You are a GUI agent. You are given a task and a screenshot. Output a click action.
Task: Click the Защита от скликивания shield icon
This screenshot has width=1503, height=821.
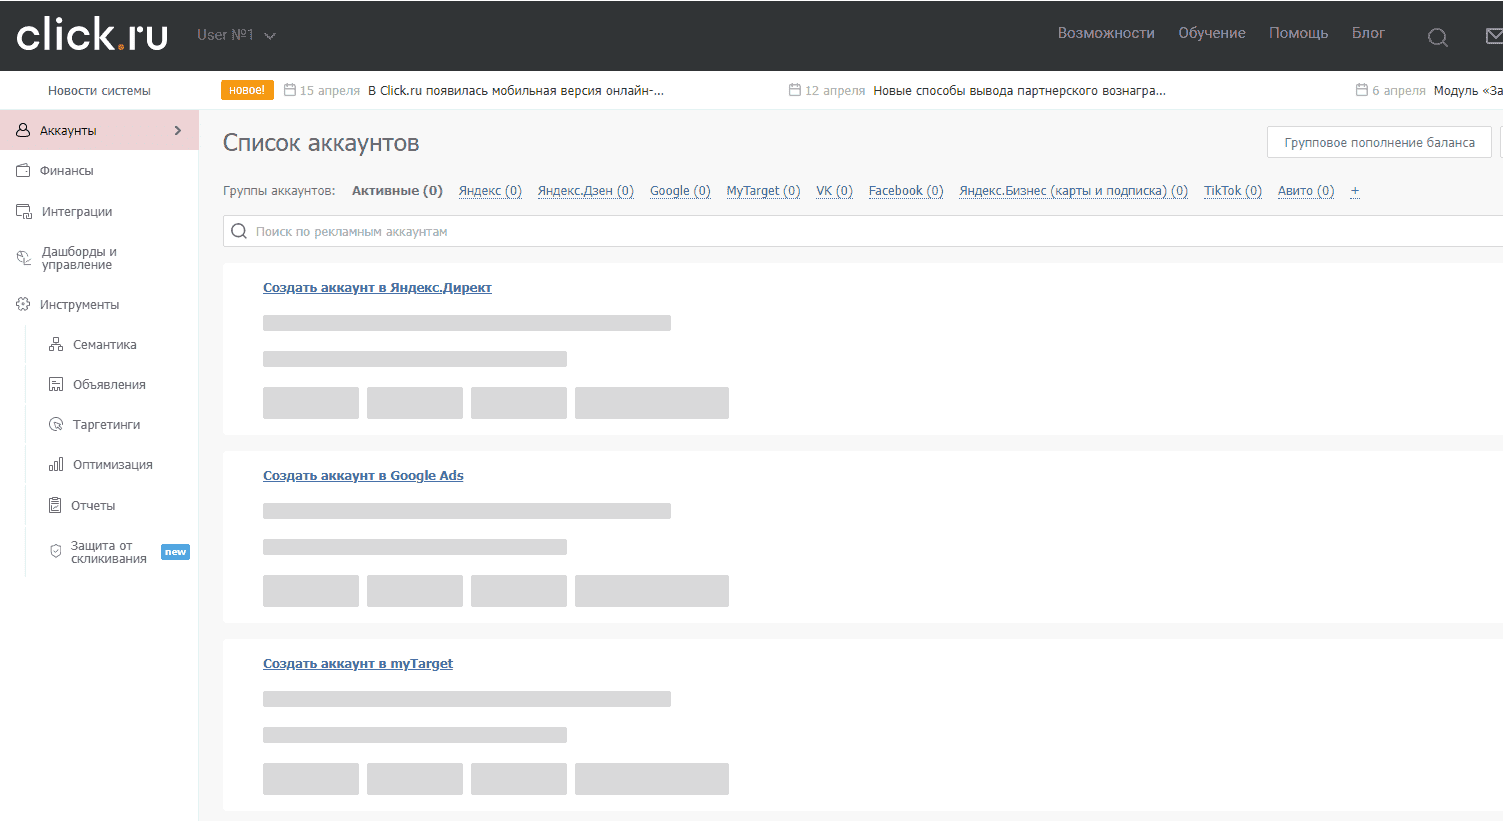[x=56, y=551]
